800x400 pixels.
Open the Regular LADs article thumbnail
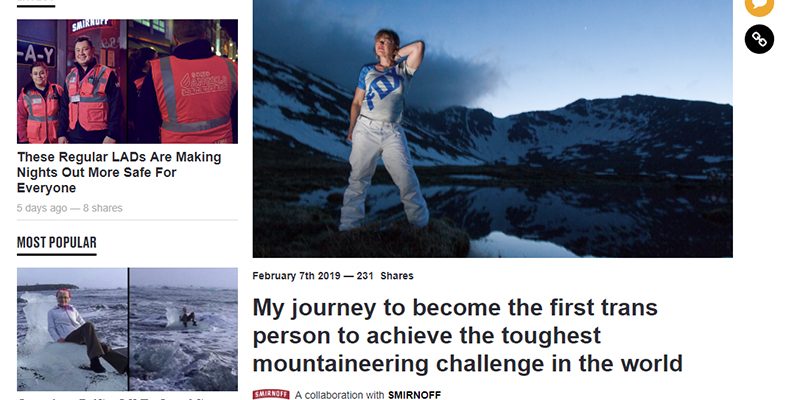tap(127, 81)
